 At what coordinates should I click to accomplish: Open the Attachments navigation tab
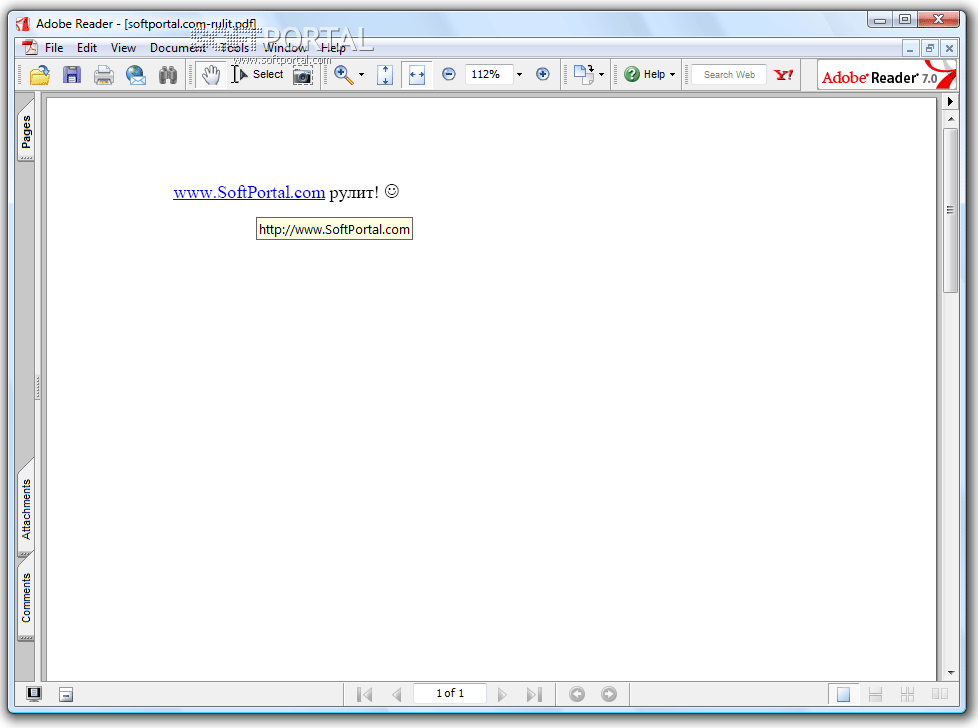[x=26, y=508]
